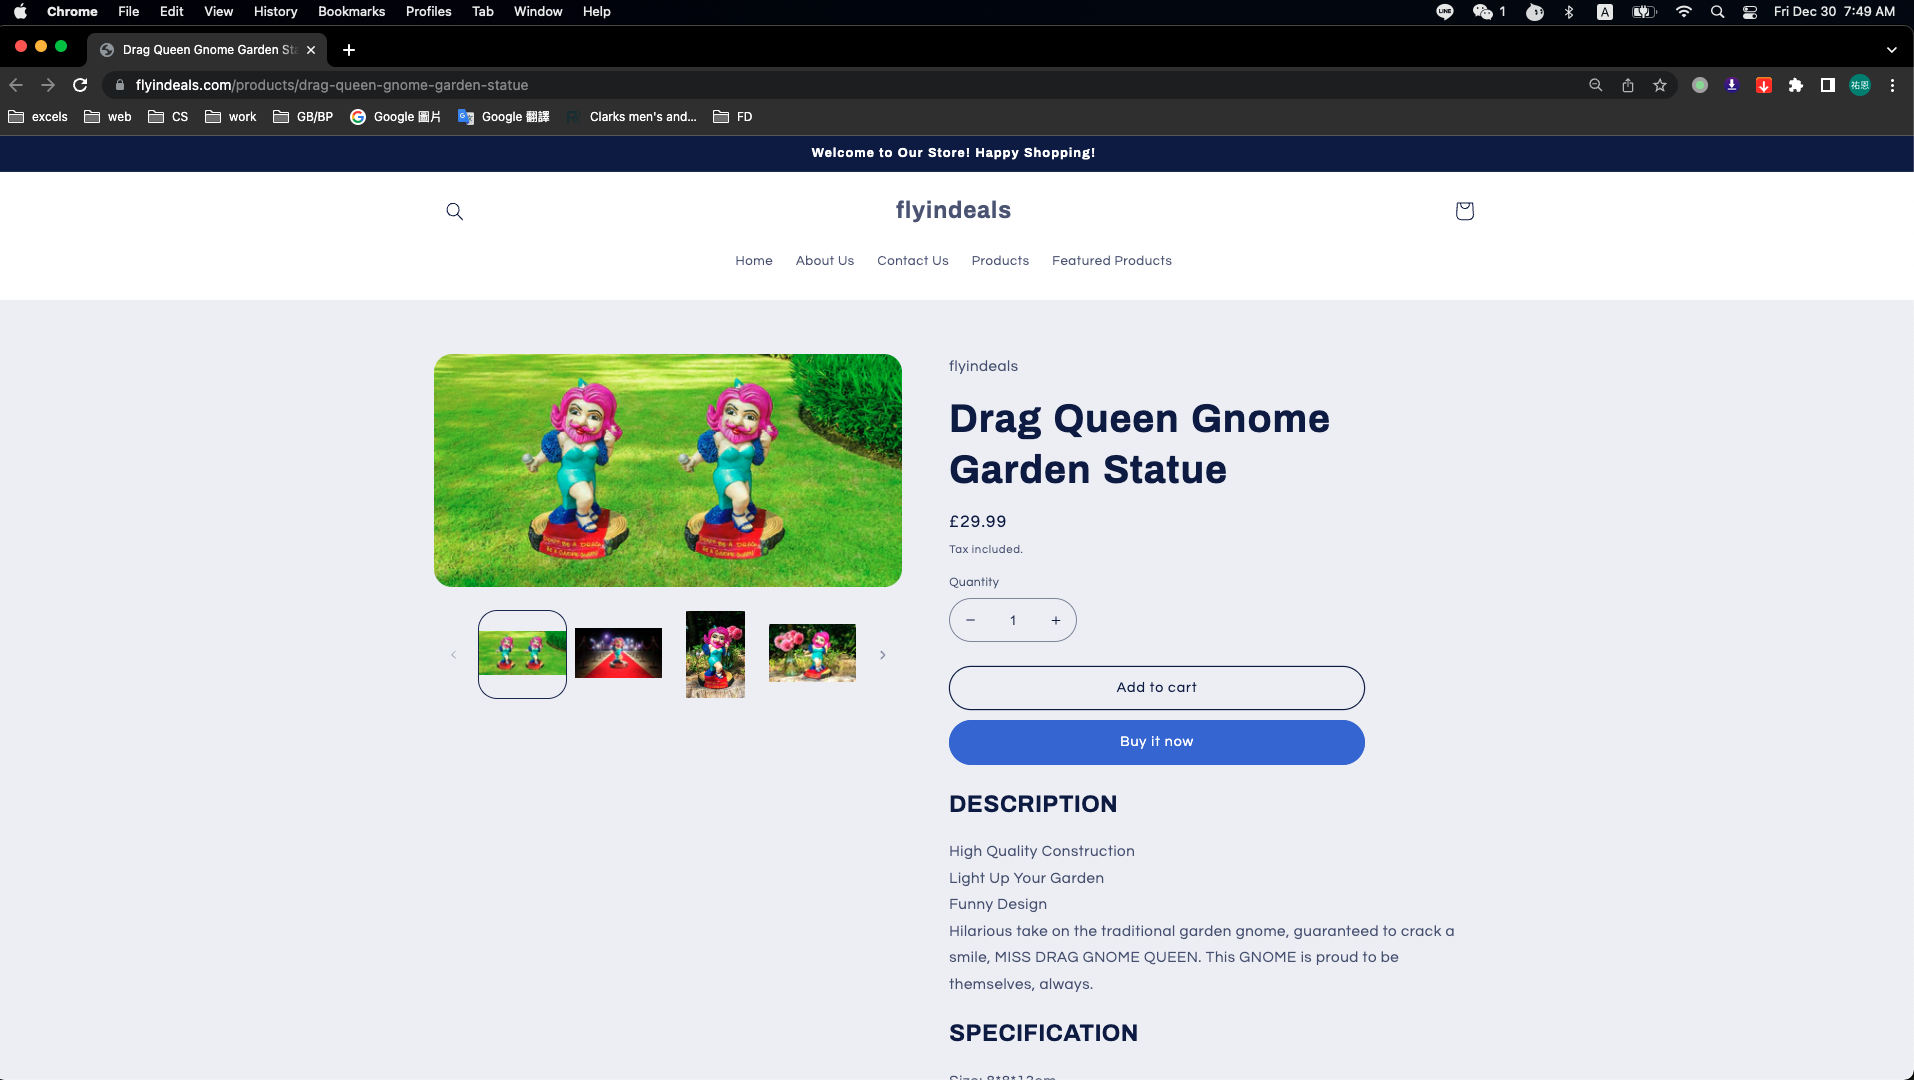The width and height of the screenshot is (1914, 1080).
Task: Open the Apple menu
Action: [x=20, y=12]
